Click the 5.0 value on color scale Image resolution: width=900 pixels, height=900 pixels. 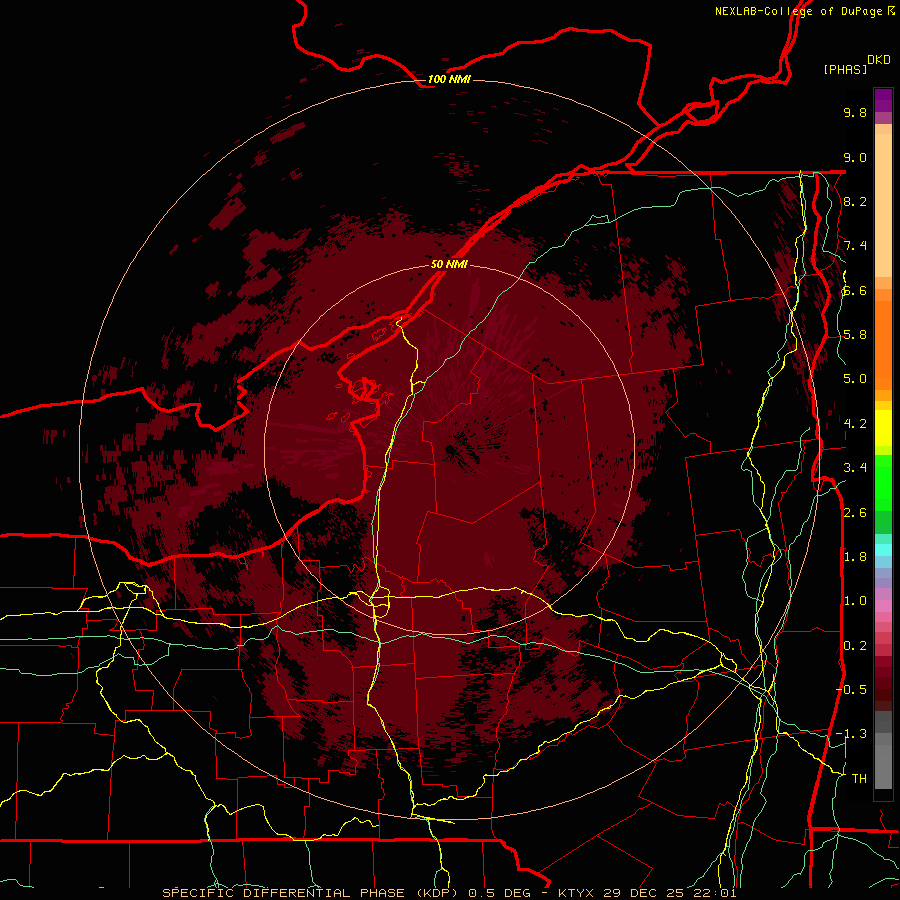(x=855, y=379)
